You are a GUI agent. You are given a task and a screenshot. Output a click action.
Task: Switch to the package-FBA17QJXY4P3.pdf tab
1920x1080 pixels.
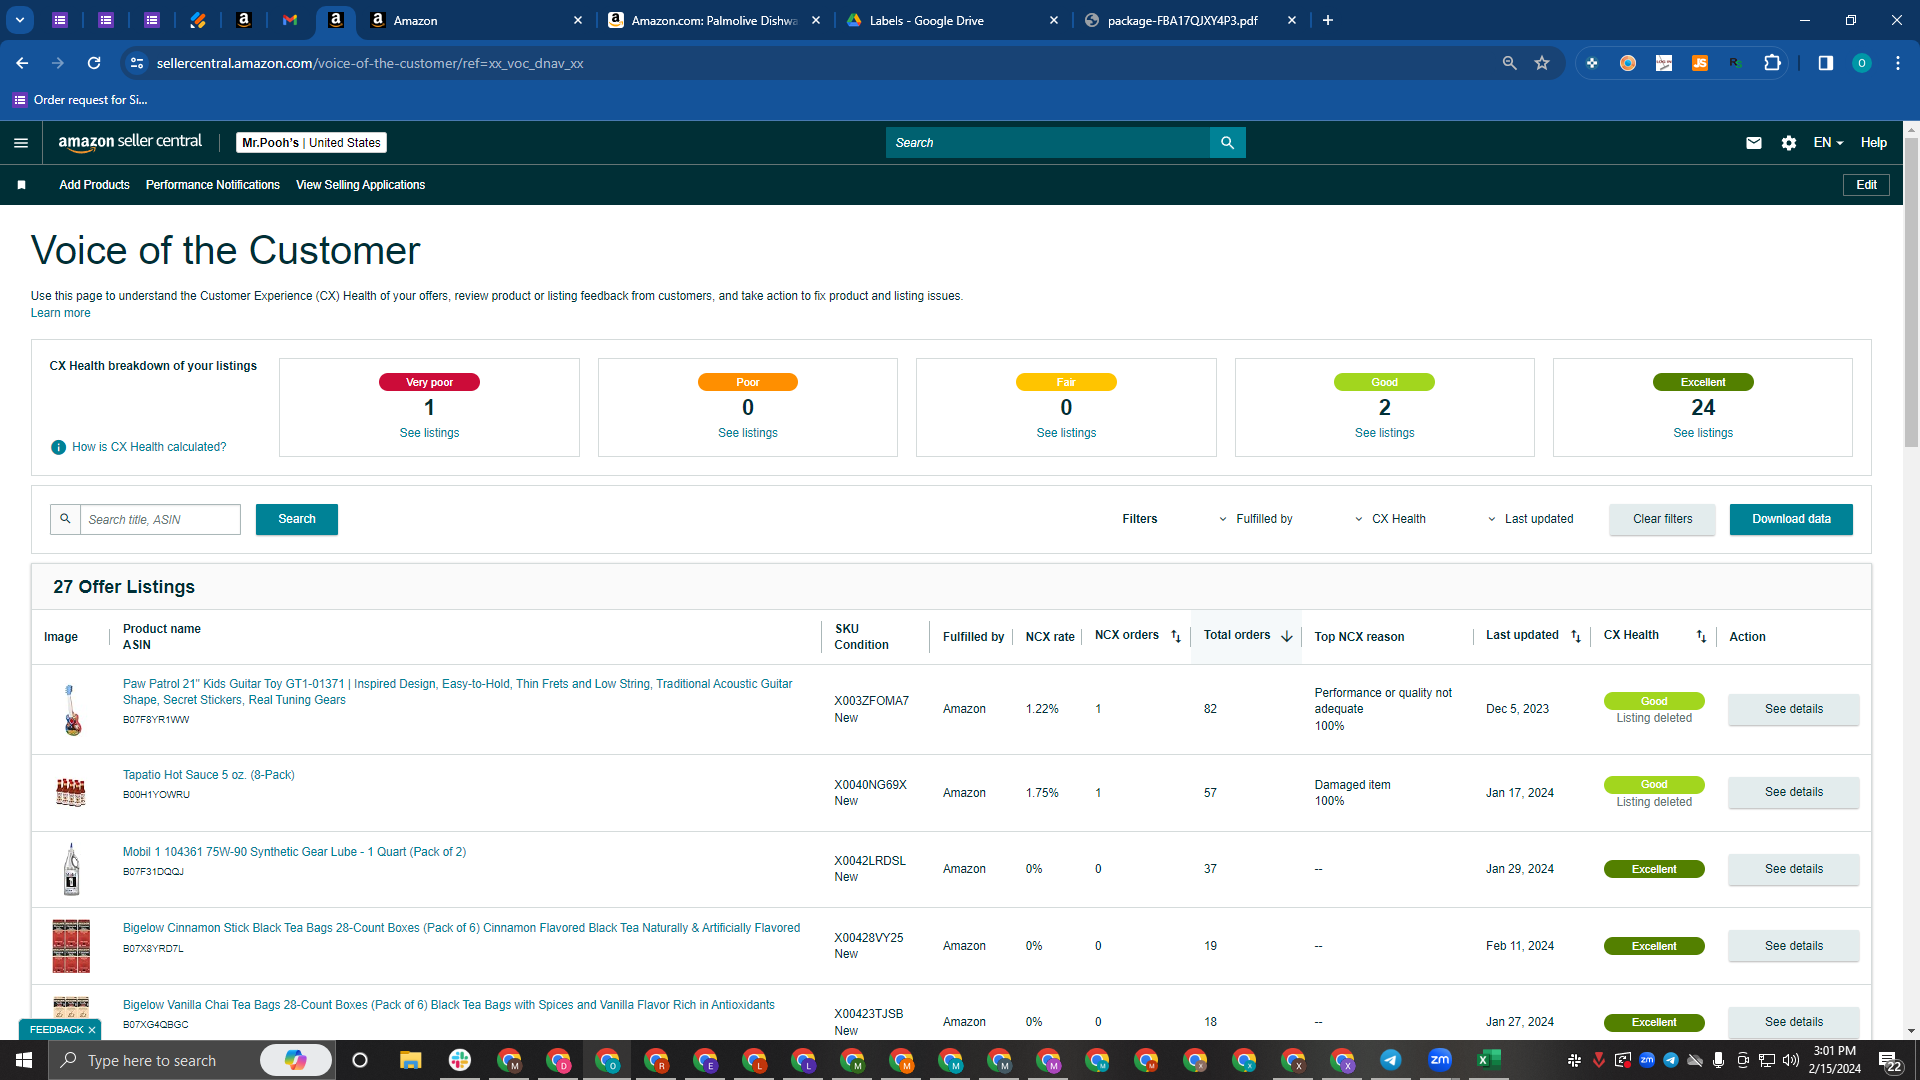point(1188,20)
